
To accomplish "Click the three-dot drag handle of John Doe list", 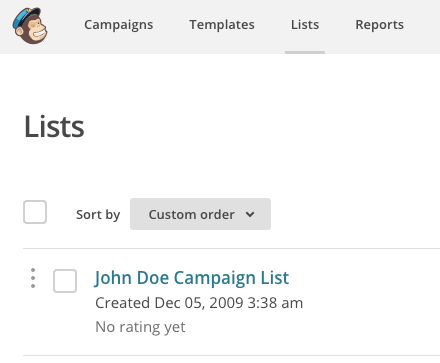I will [33, 278].
